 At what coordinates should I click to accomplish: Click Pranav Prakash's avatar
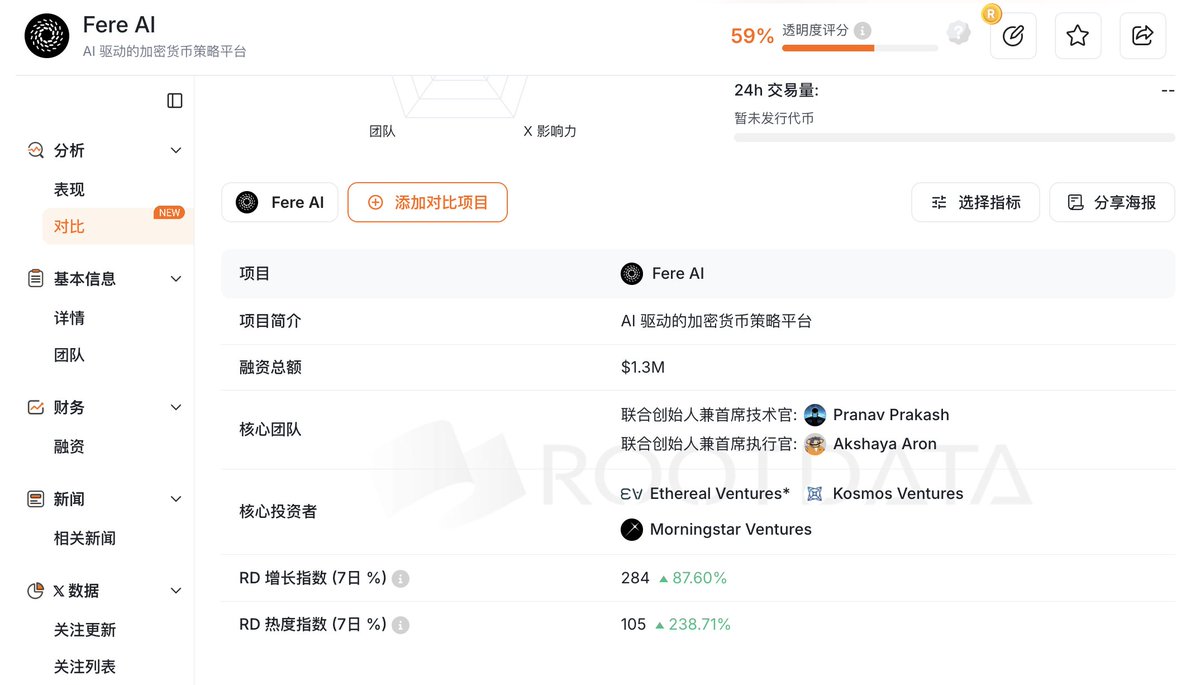point(815,415)
